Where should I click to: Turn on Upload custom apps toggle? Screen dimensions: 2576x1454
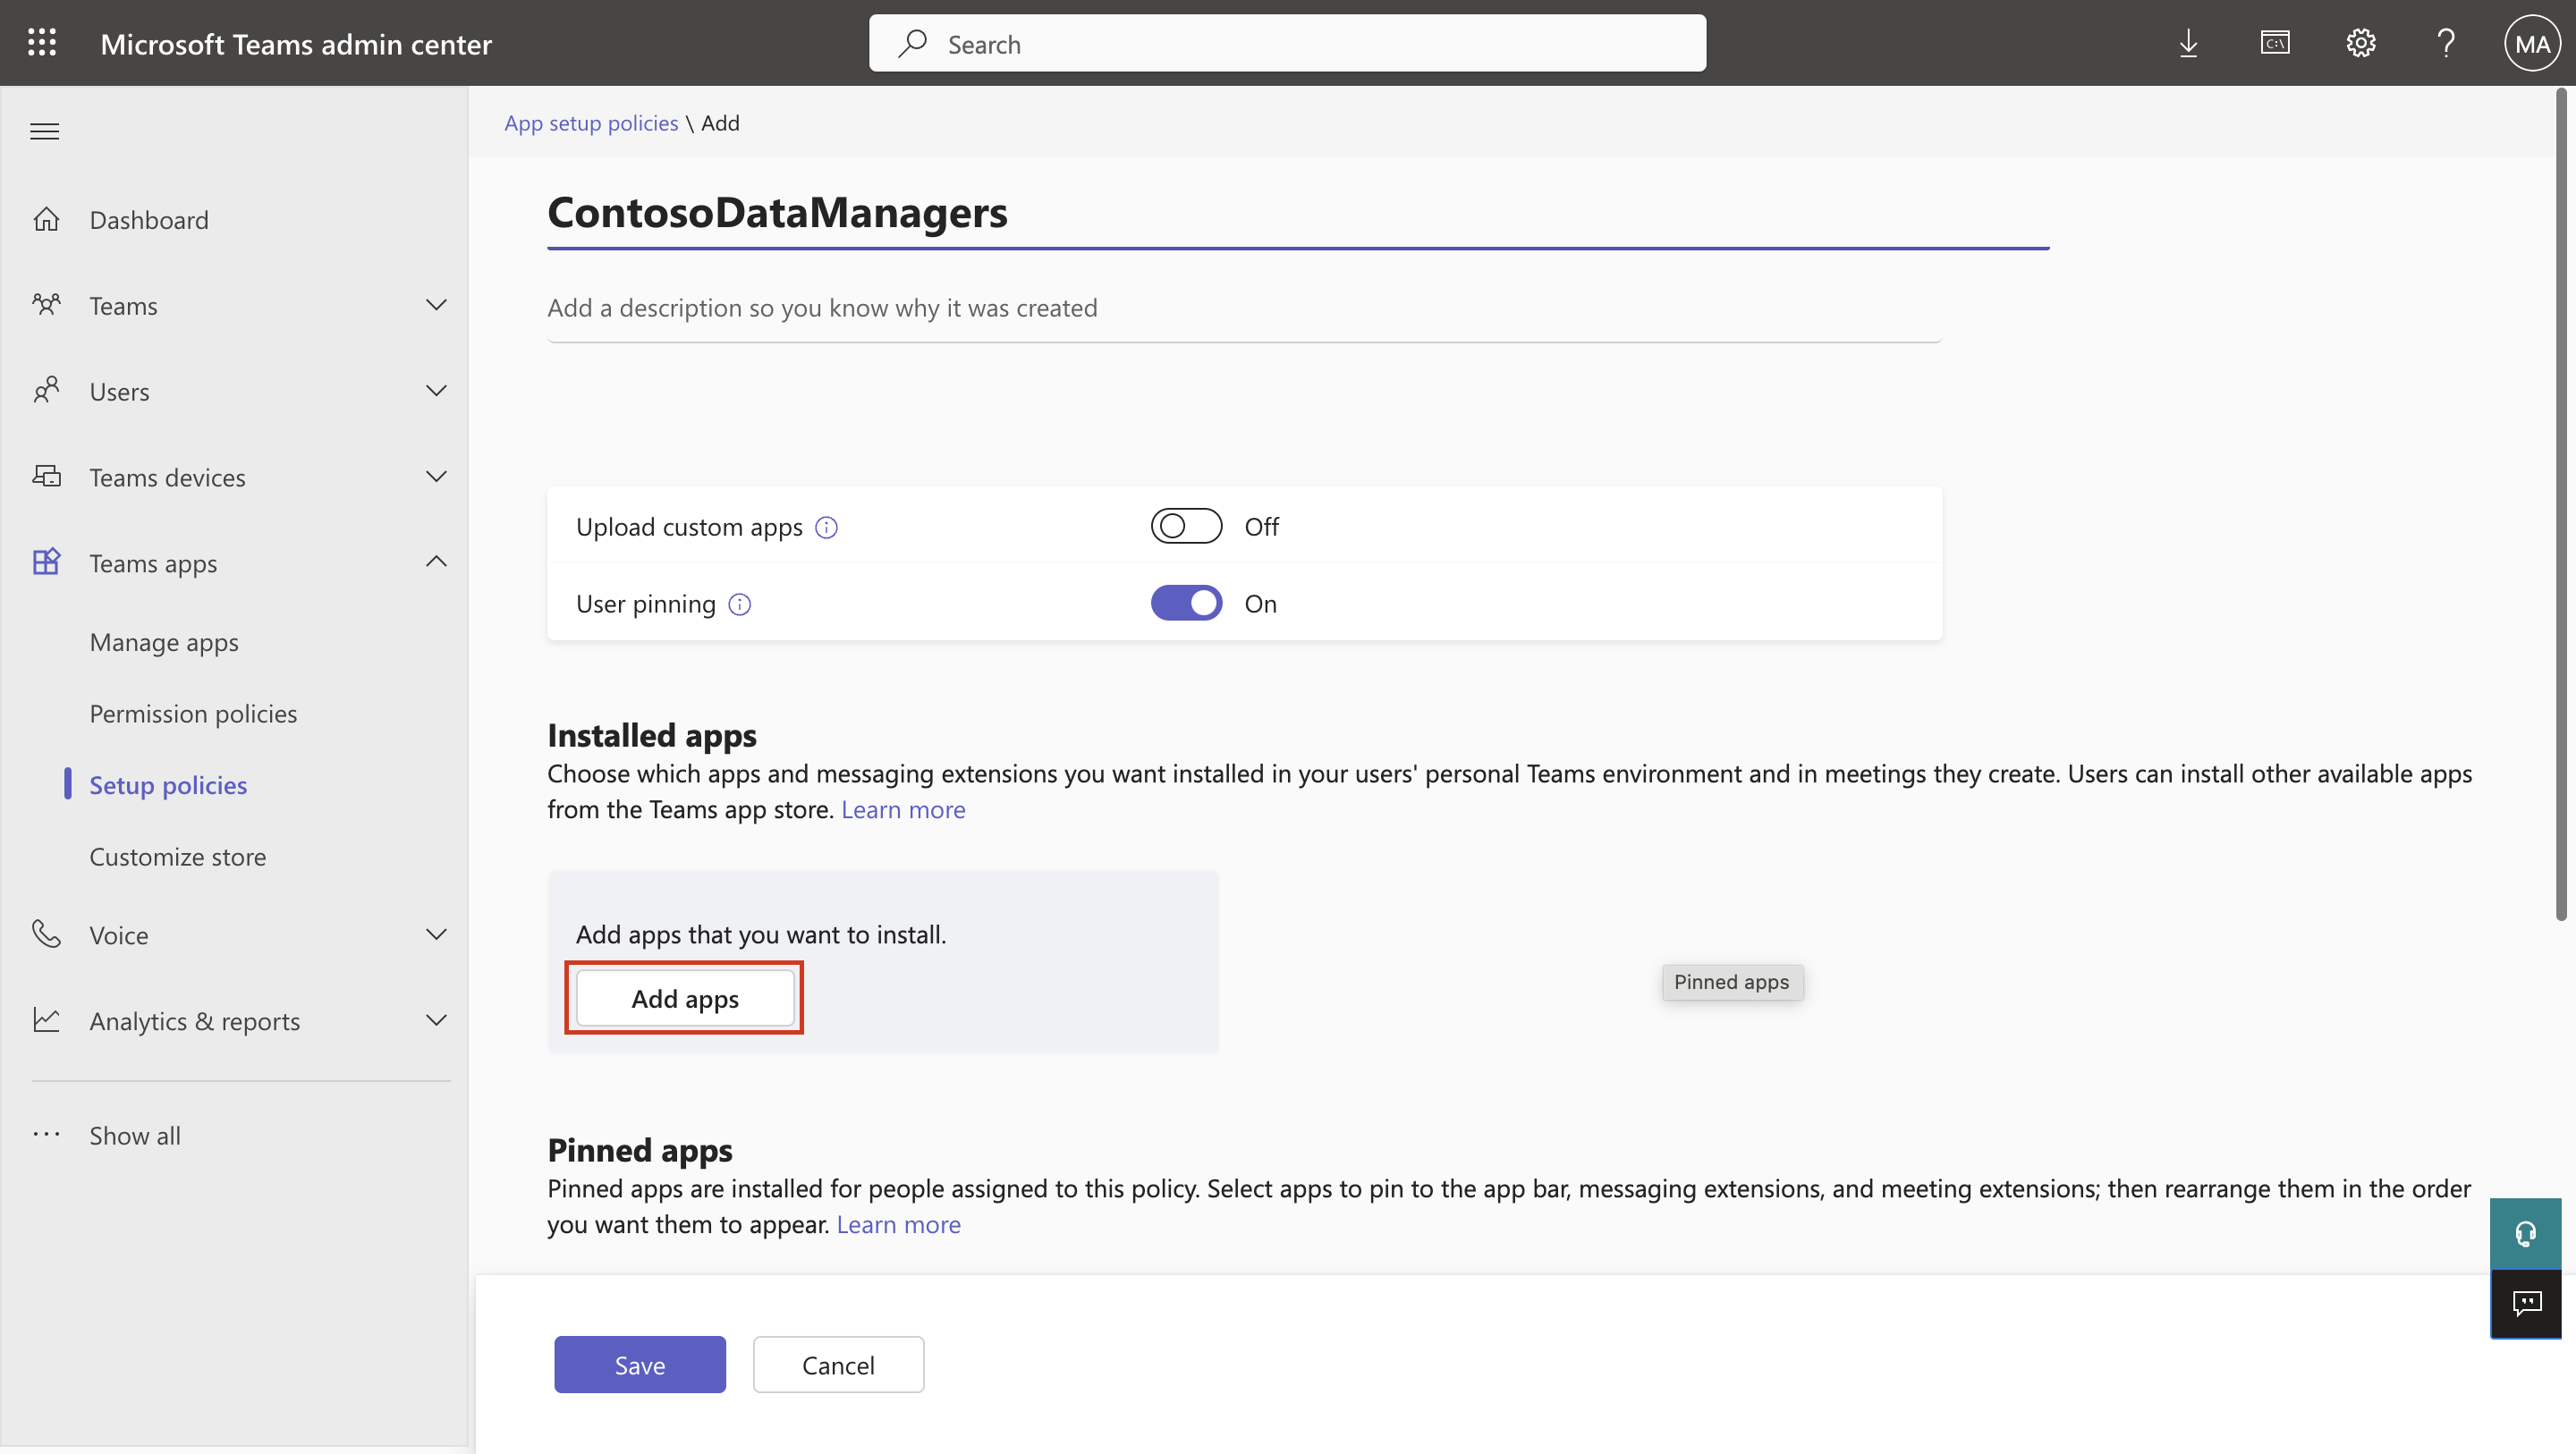tap(1186, 526)
